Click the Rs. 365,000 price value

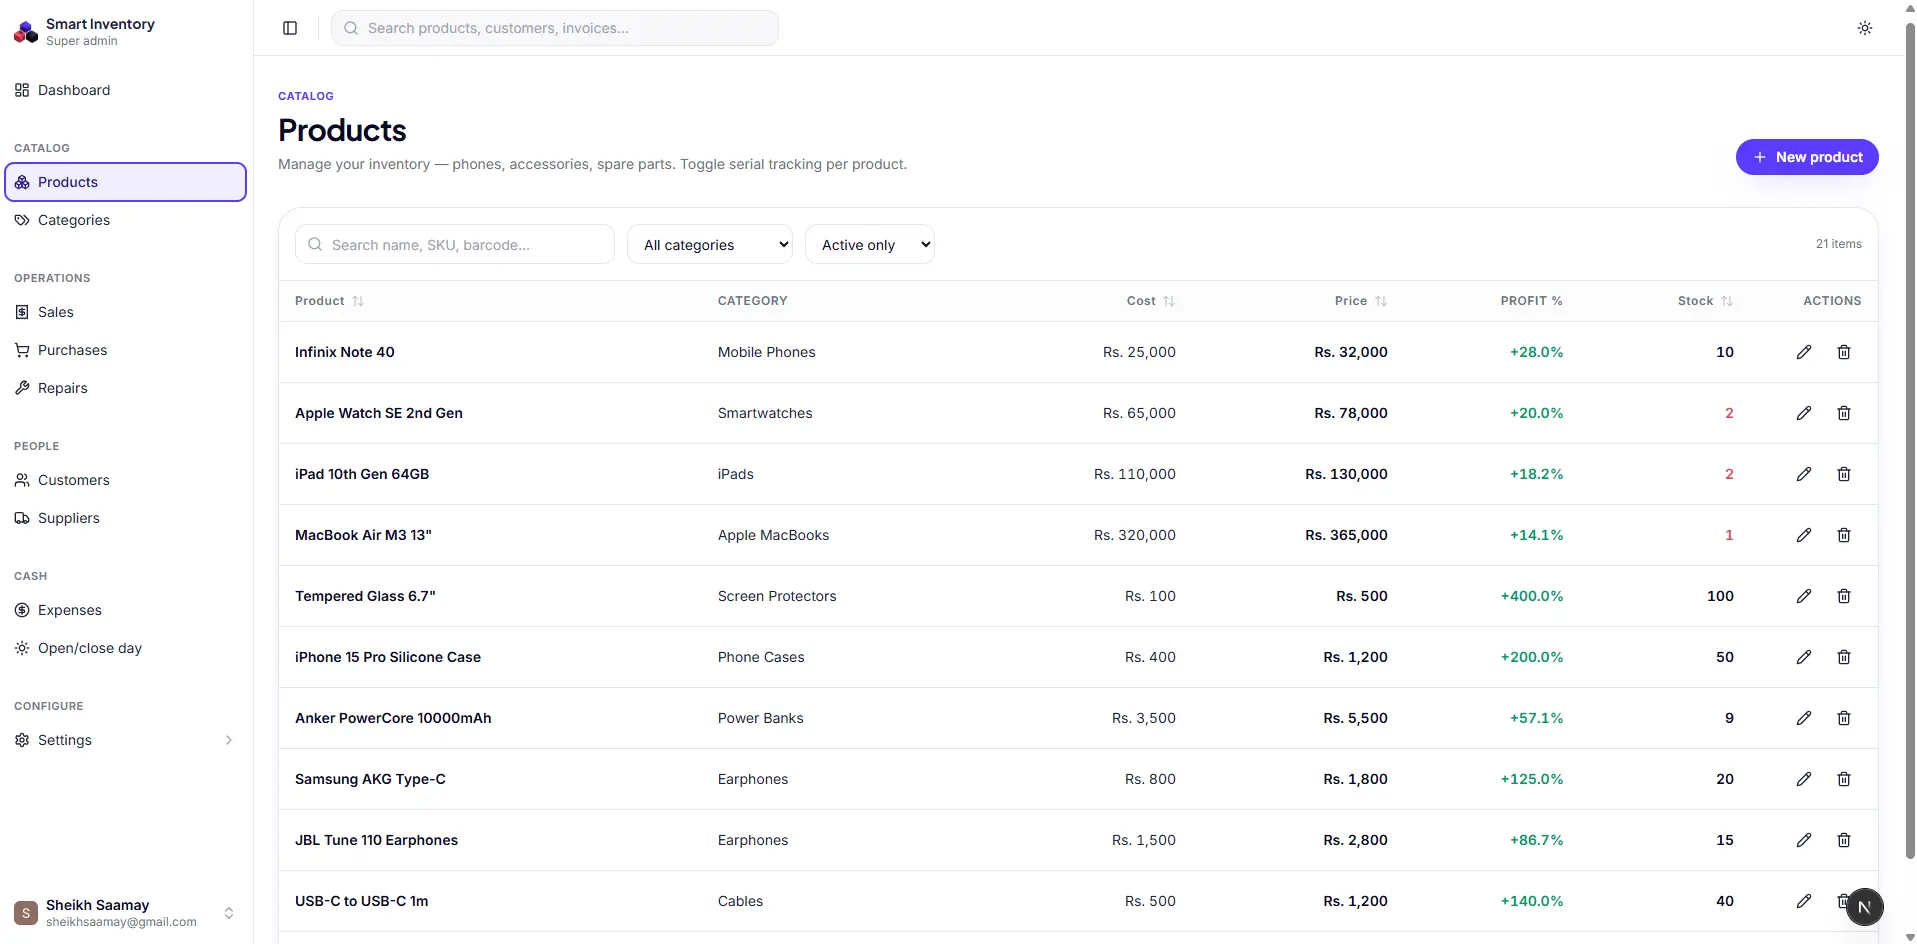point(1346,535)
